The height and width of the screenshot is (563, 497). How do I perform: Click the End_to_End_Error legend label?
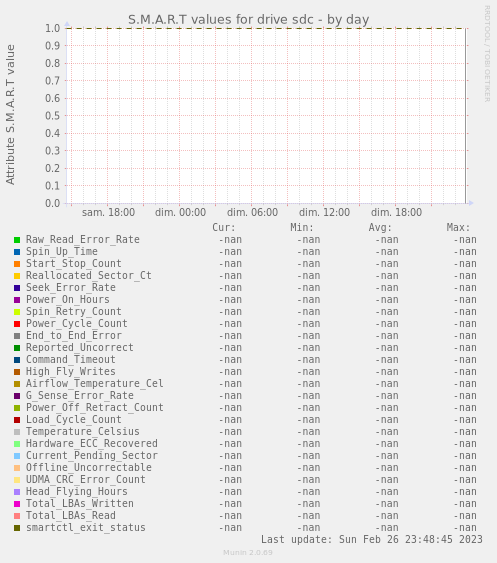(74, 336)
